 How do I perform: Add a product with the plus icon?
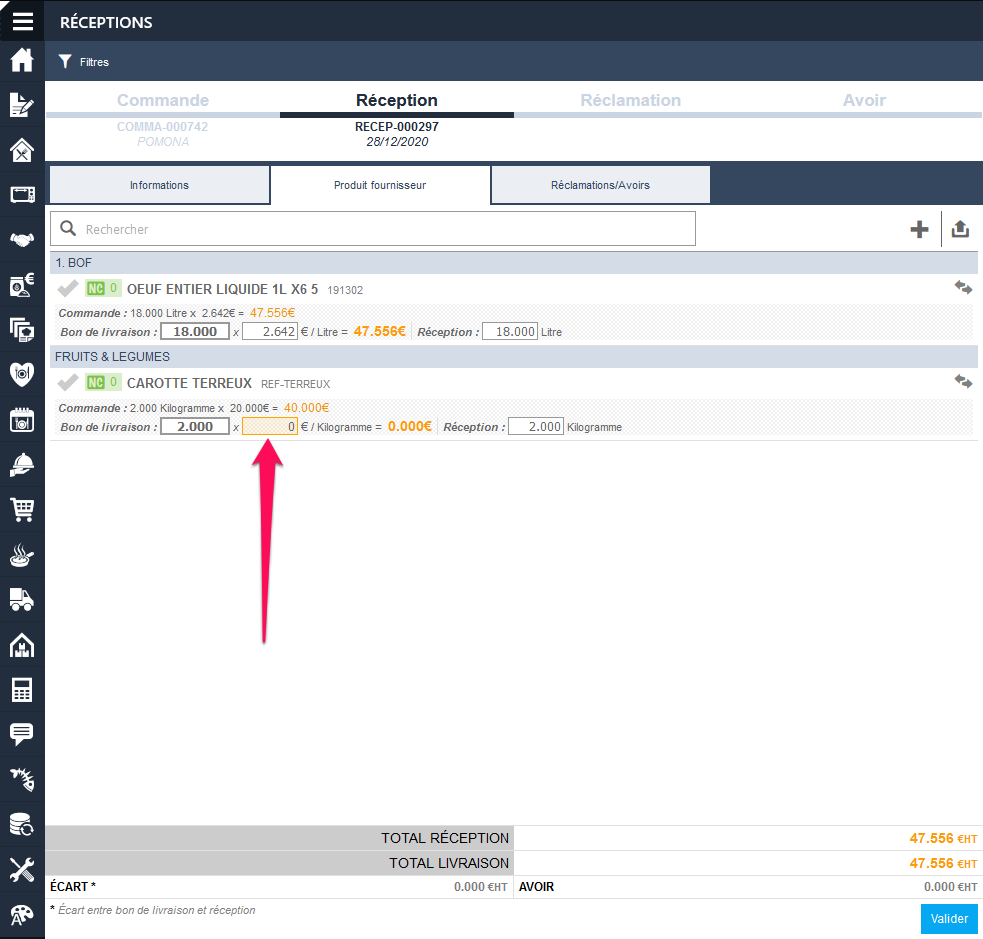(919, 229)
